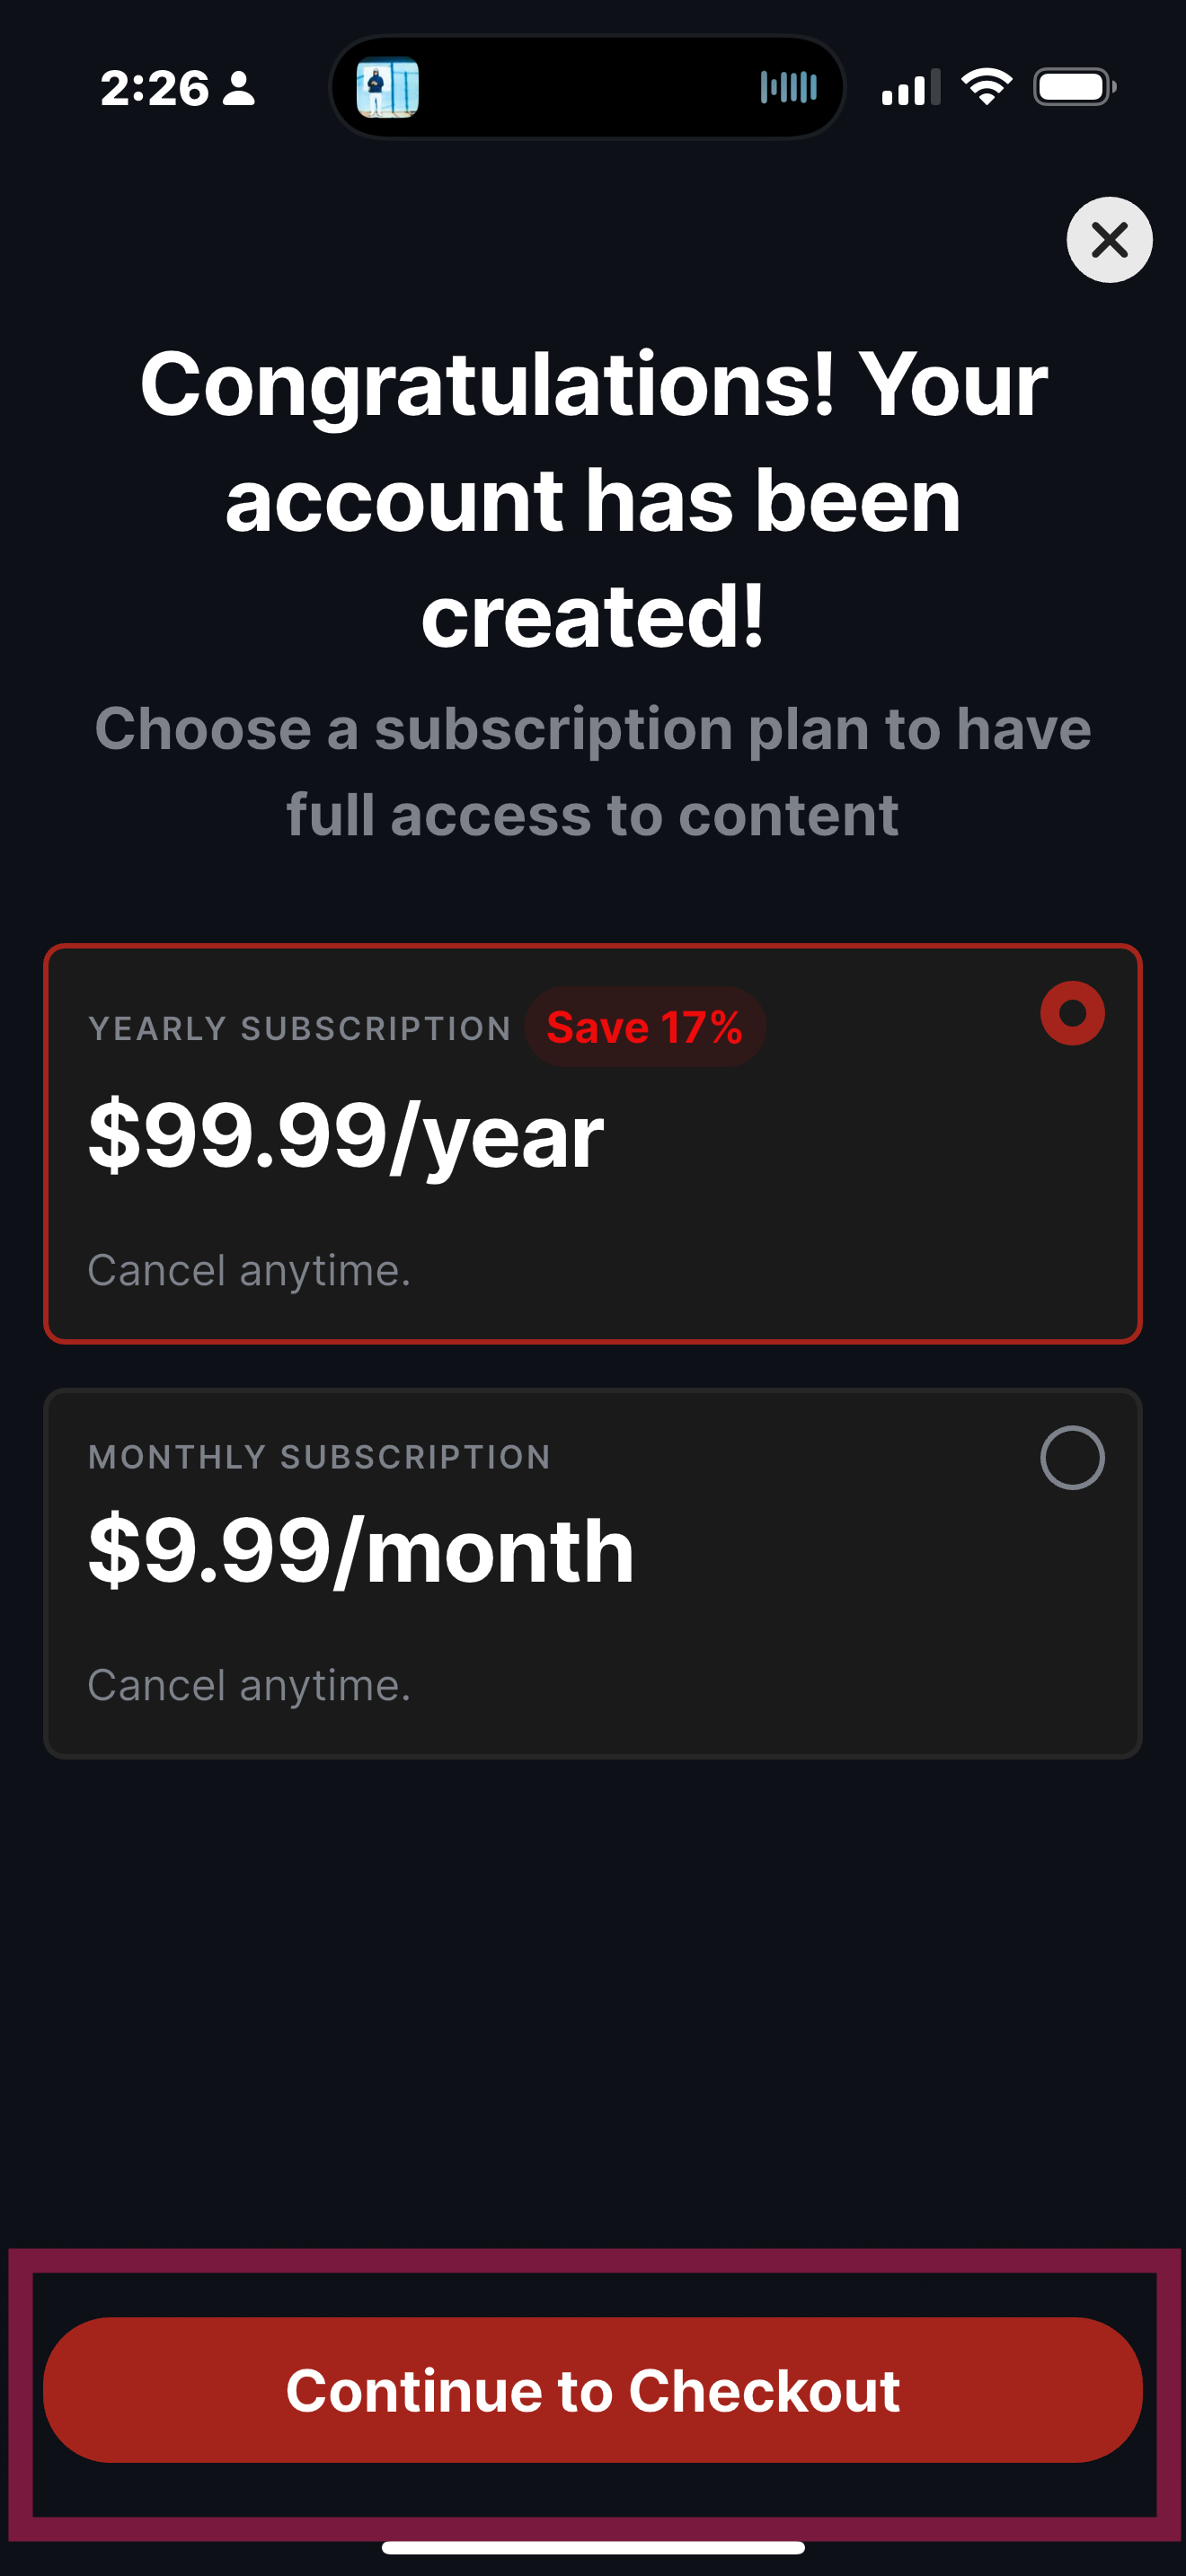Select the yearly subscription radio button
The image size is (1186, 2576).
click(x=1072, y=1013)
